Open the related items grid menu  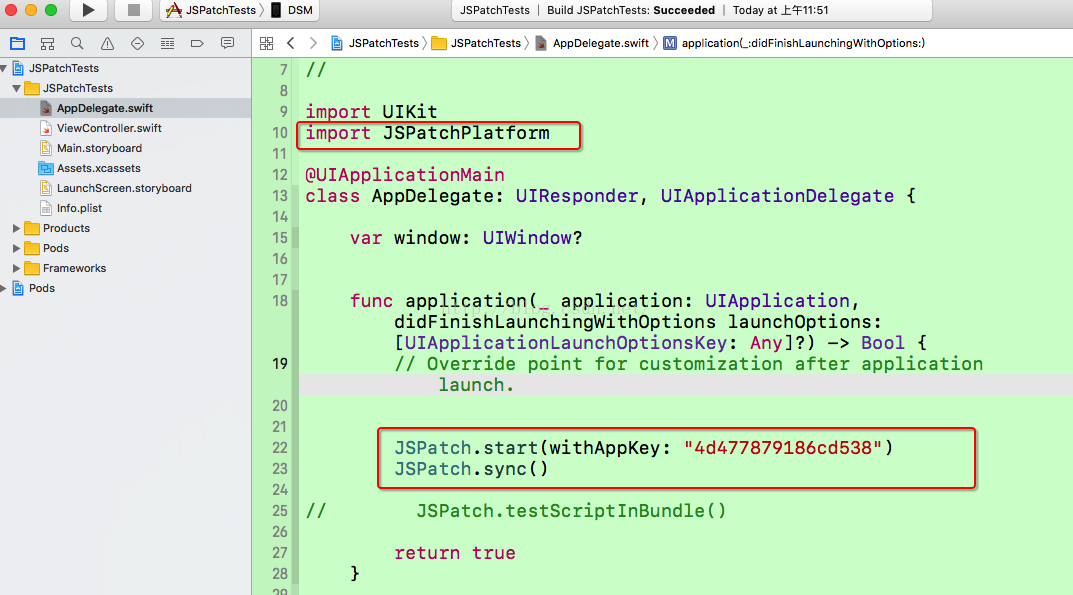(267, 43)
